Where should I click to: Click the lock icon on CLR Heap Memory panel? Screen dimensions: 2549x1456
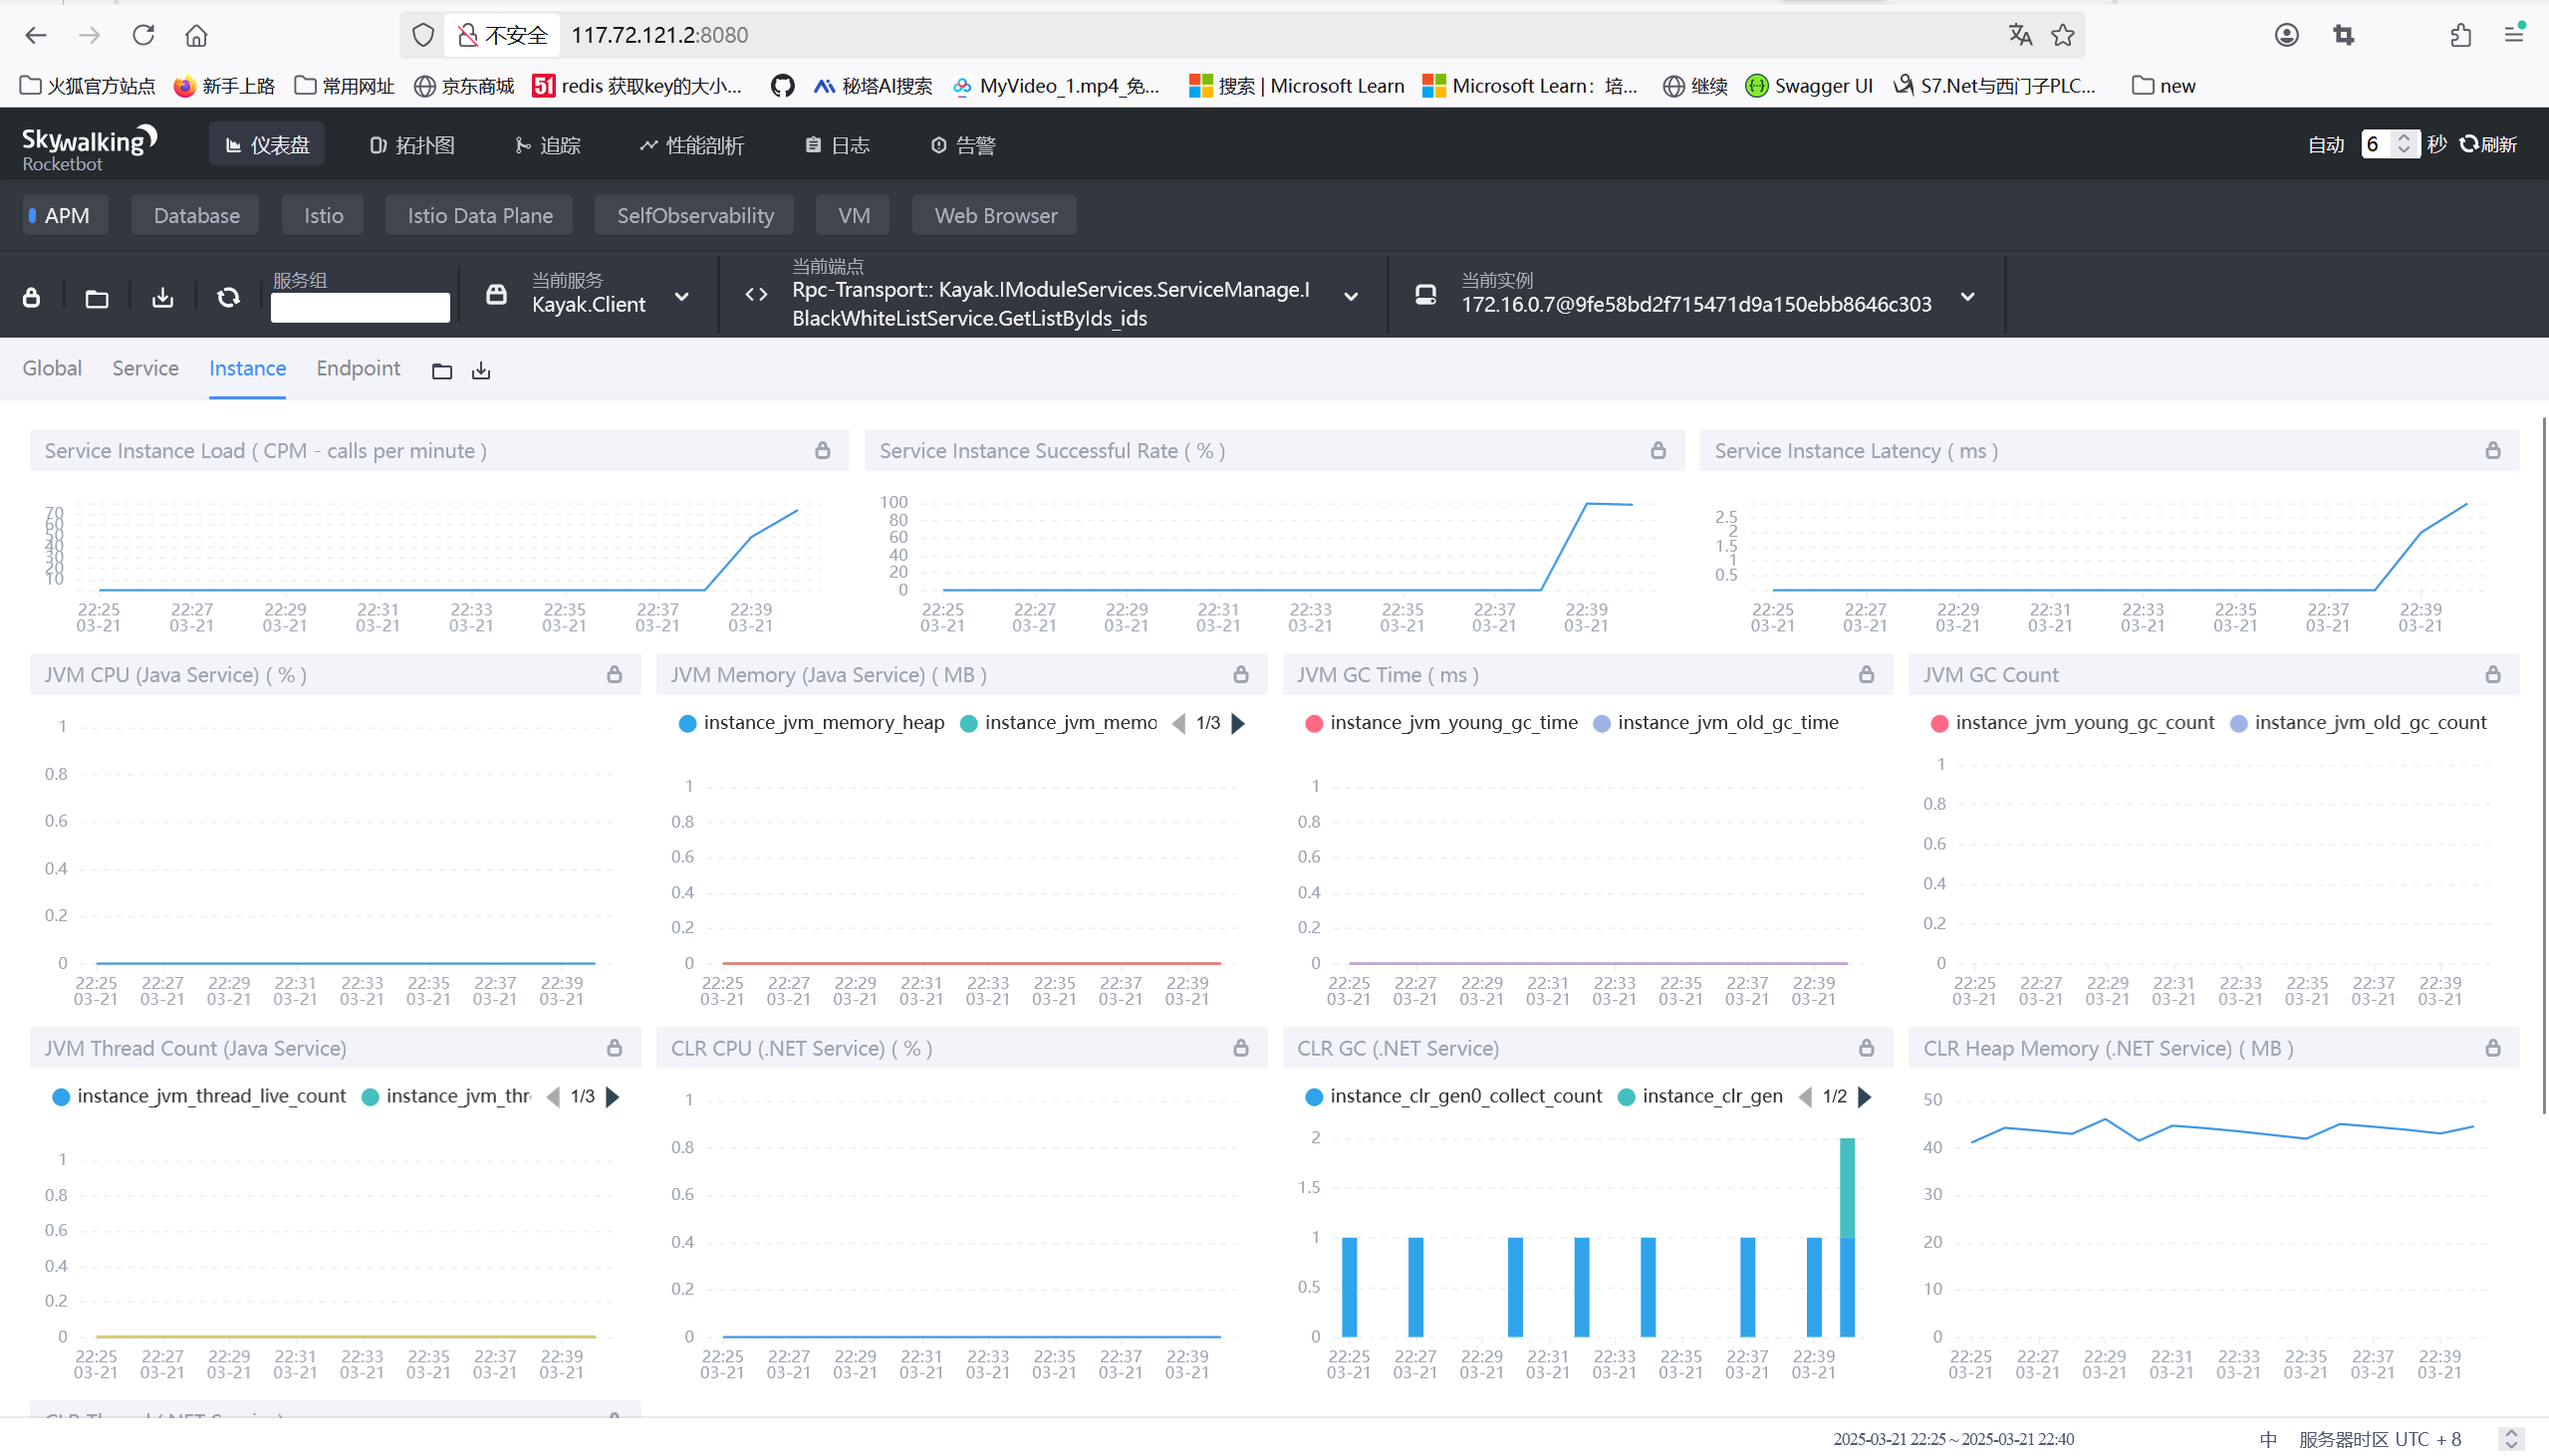click(2492, 1048)
